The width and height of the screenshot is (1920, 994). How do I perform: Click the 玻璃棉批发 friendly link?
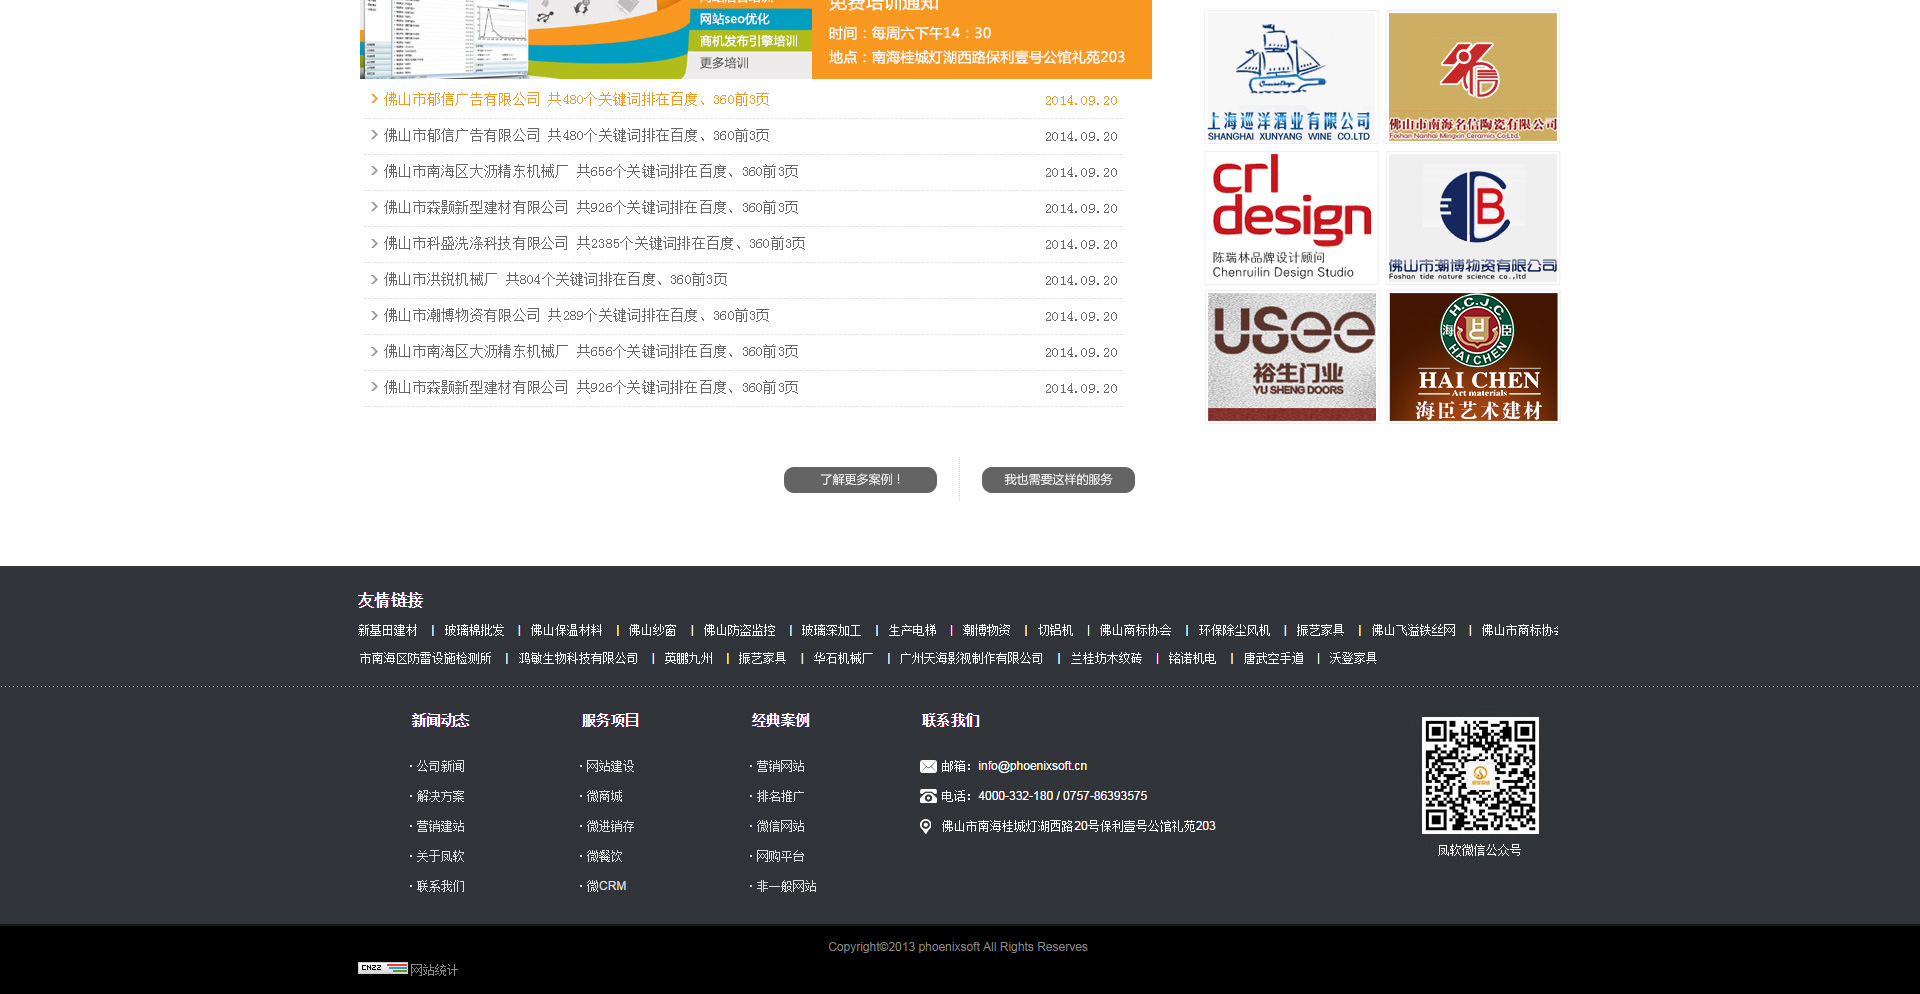pyautogui.click(x=474, y=631)
